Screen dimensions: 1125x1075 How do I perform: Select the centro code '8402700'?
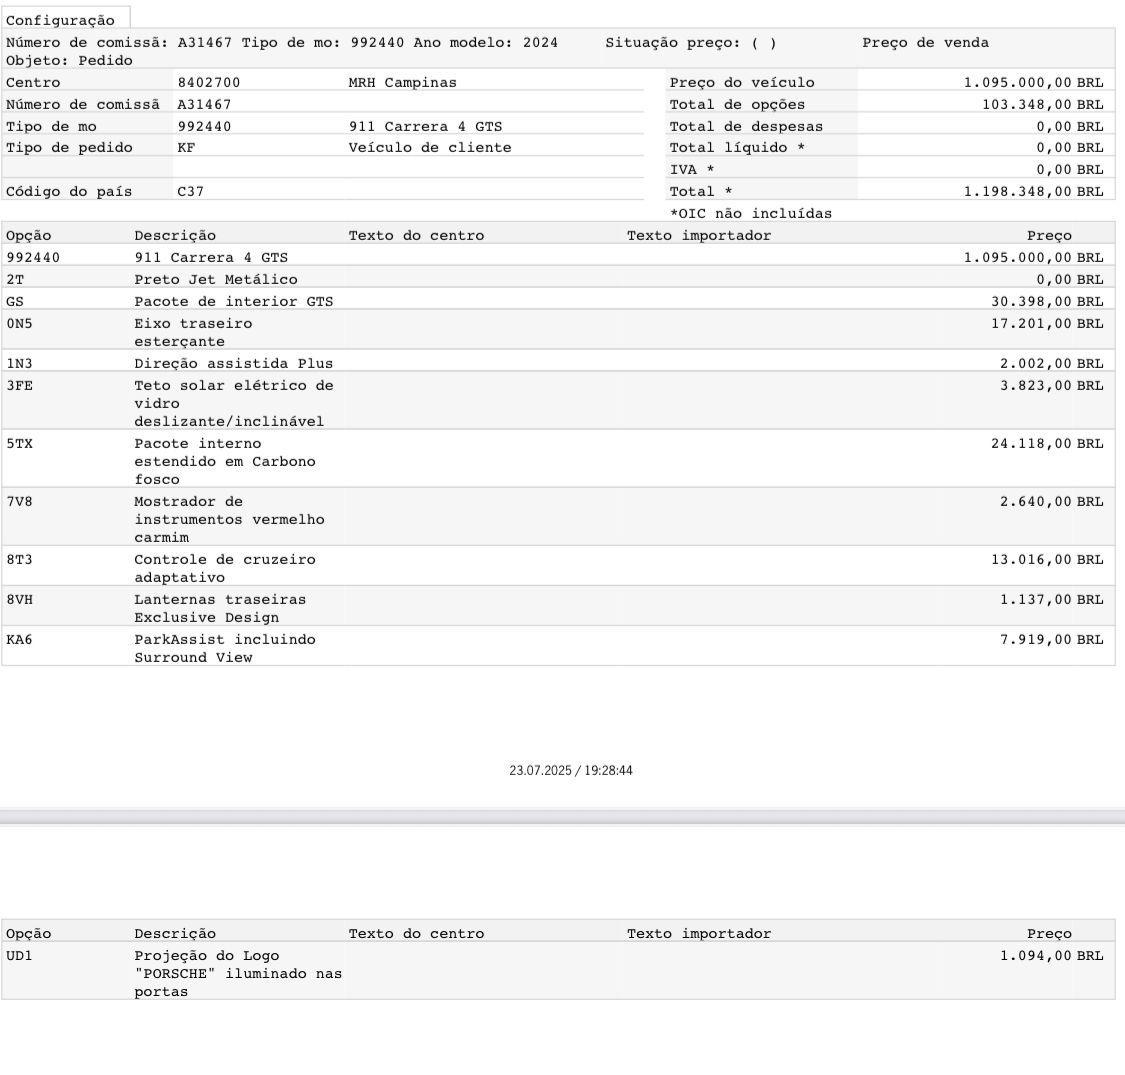pyautogui.click(x=209, y=83)
